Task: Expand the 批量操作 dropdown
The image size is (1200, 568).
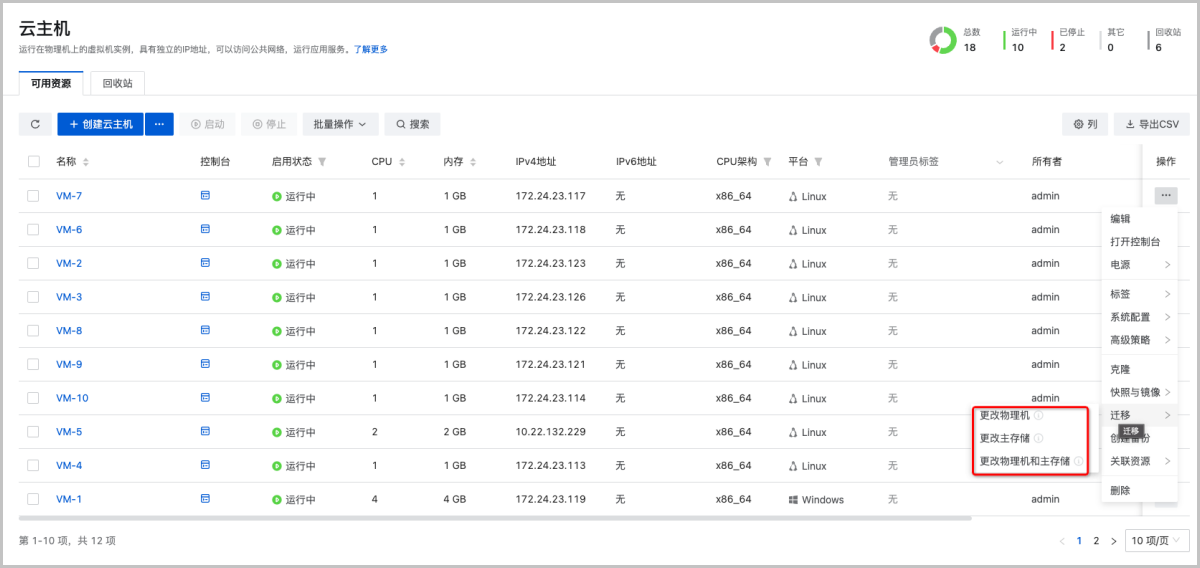Action: 339,124
